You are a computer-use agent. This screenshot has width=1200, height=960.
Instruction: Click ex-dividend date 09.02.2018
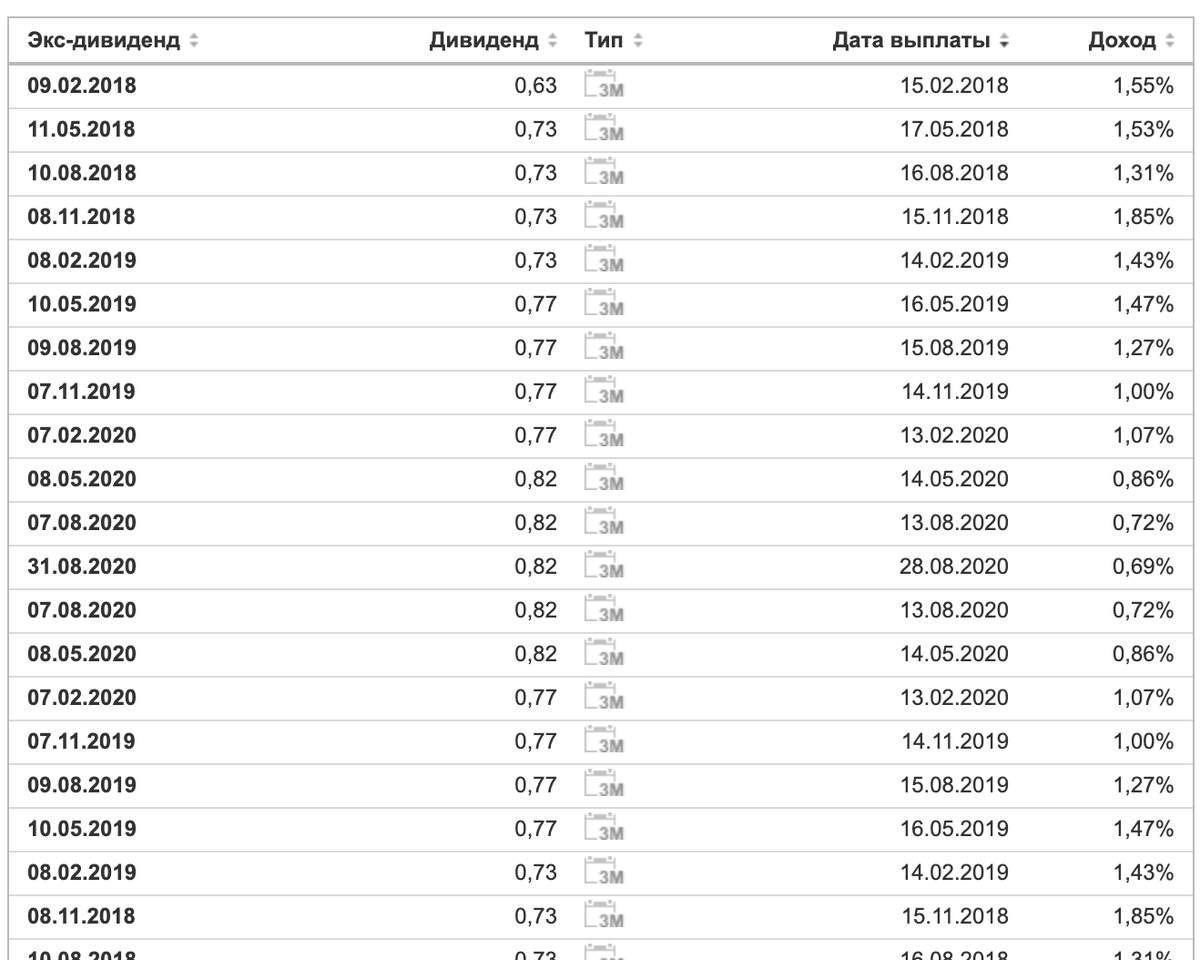coord(82,86)
